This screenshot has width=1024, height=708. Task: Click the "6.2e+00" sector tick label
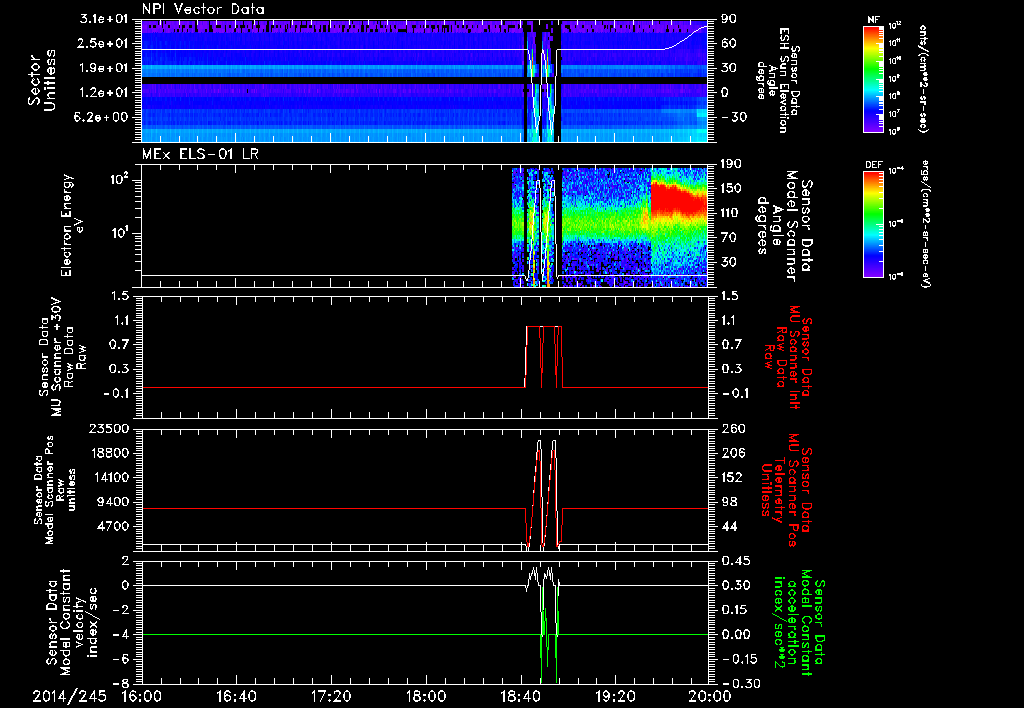pyautogui.click(x=103, y=117)
